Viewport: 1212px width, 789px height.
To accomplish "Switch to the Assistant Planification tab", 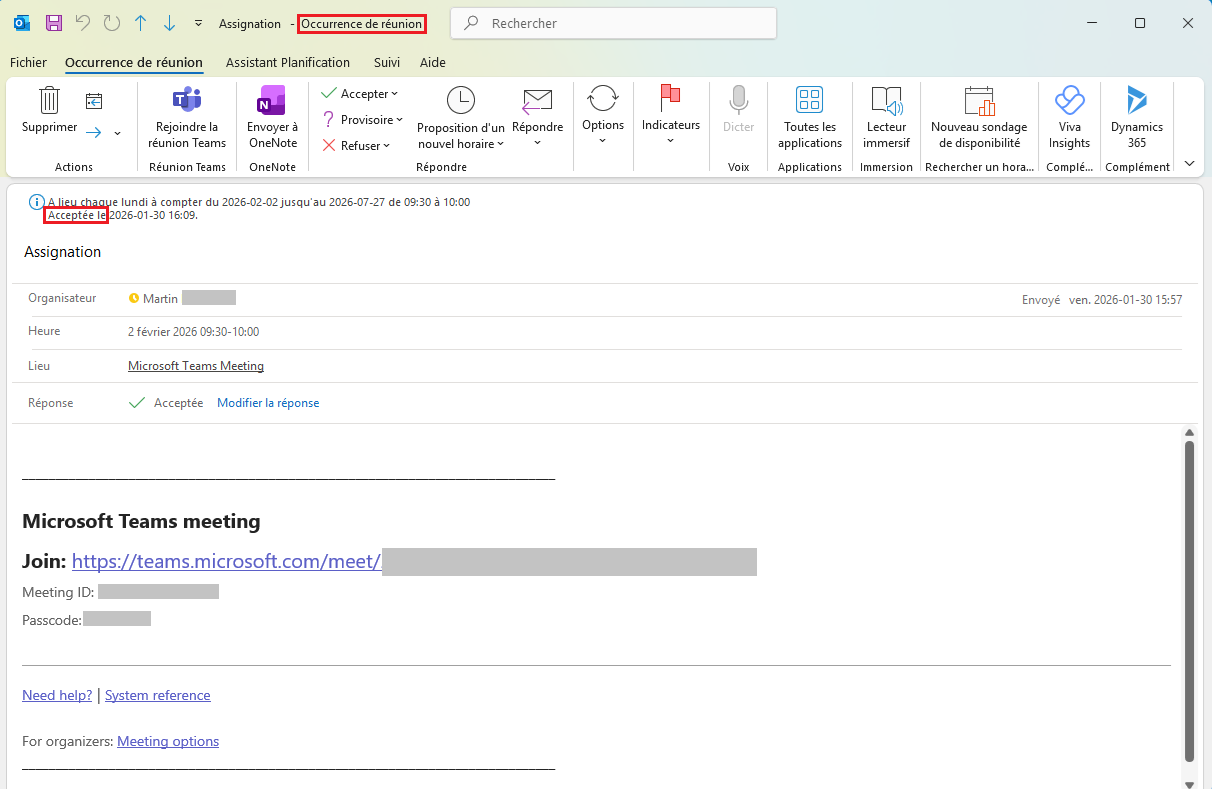I will pos(288,62).
